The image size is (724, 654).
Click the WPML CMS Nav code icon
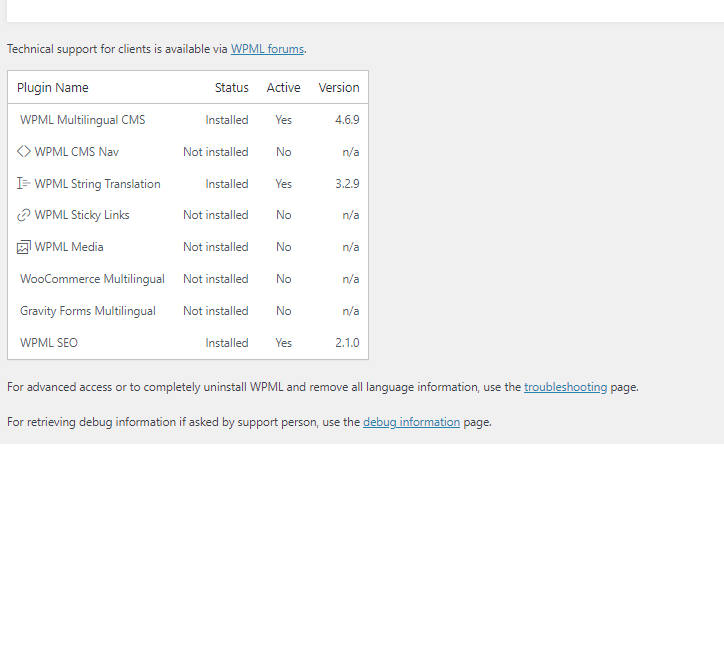(24, 151)
